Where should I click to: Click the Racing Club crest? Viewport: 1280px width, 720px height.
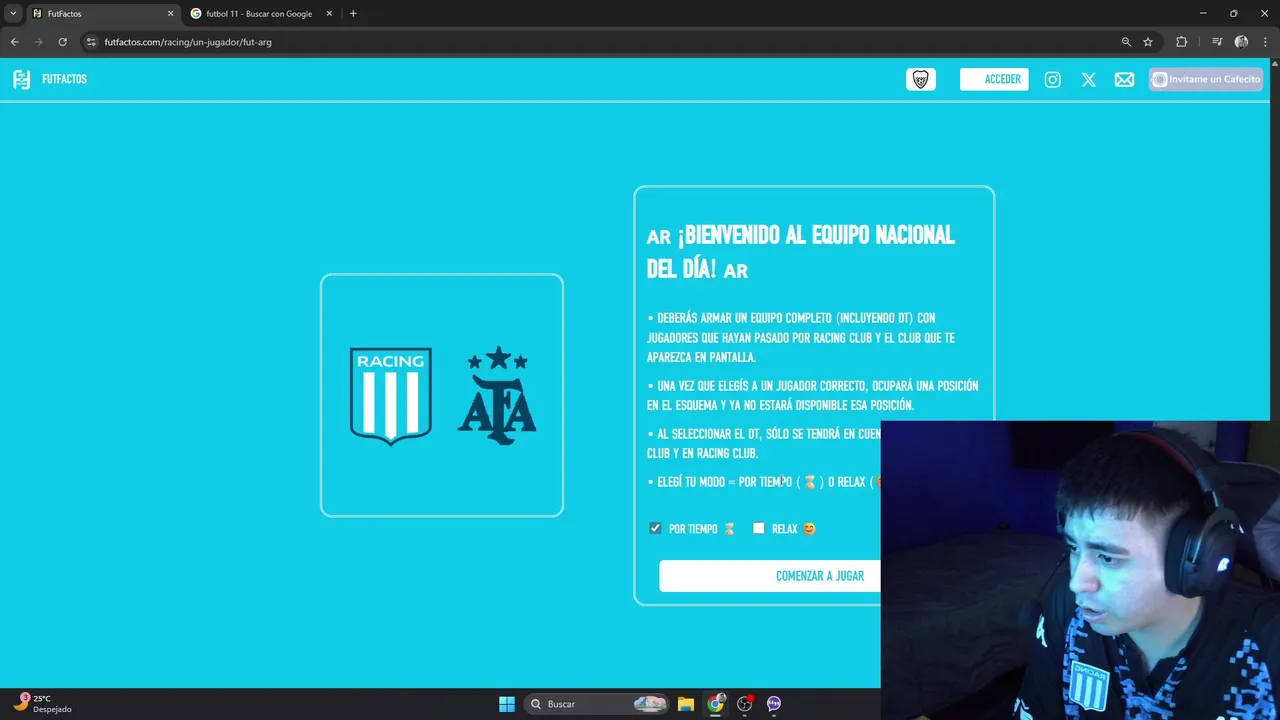point(391,396)
